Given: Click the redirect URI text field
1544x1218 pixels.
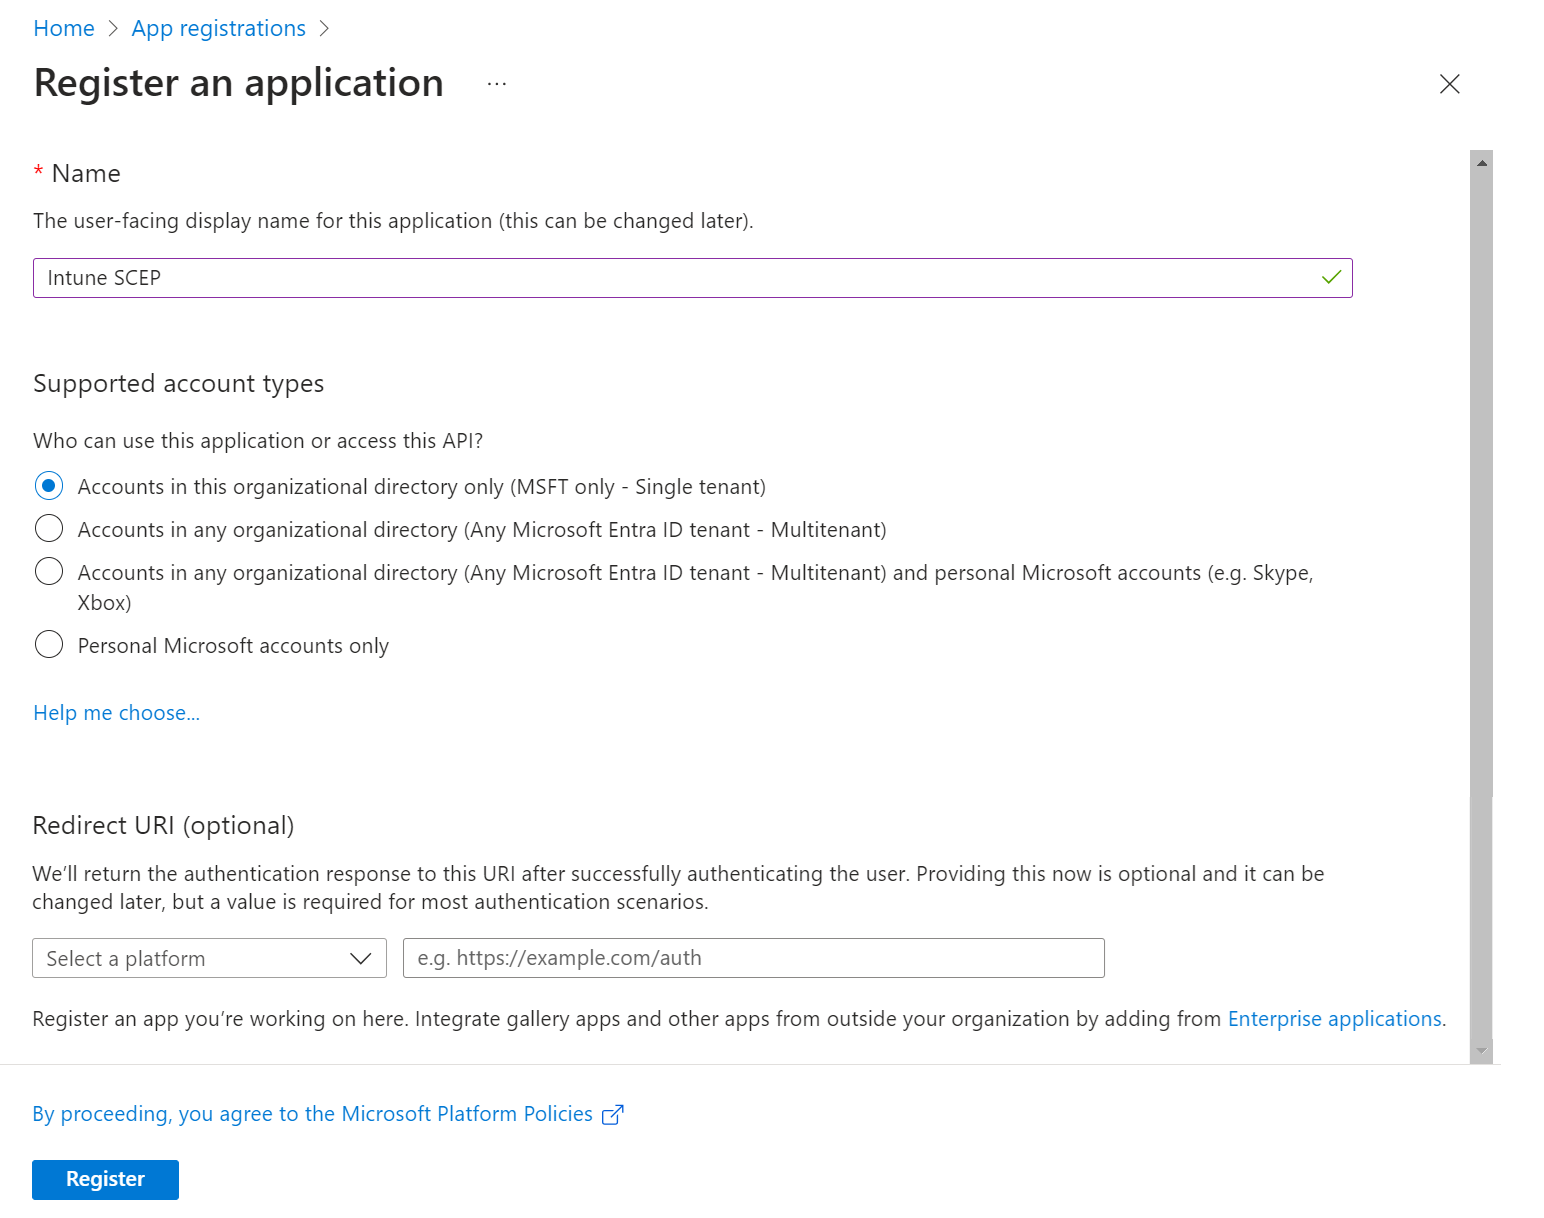Looking at the screenshot, I should (753, 958).
